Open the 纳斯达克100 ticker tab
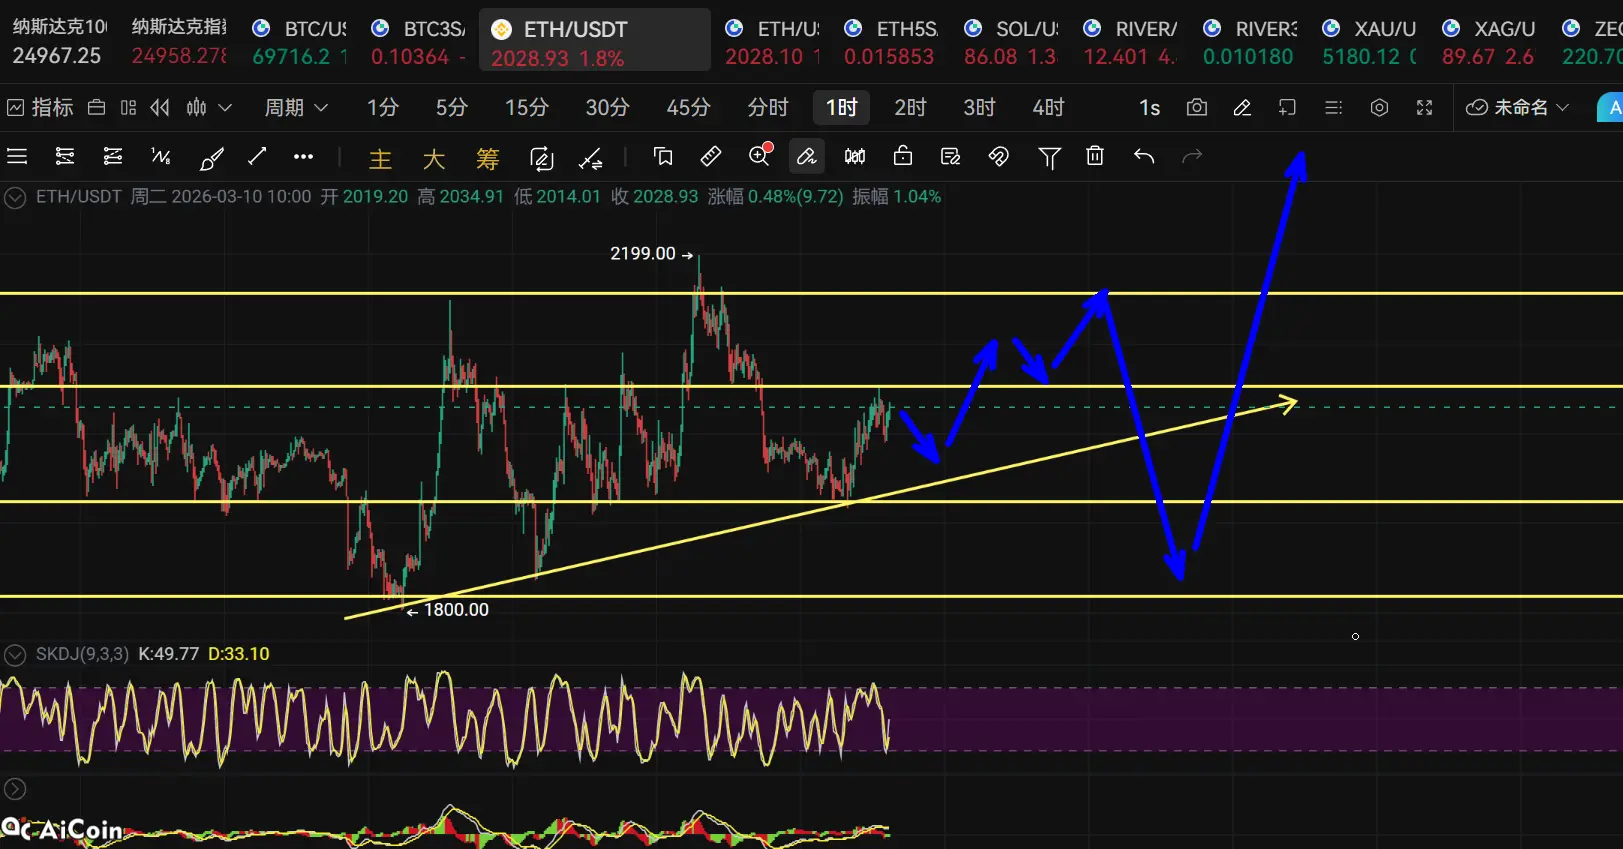Screen dimensions: 1623x849 tap(59, 42)
